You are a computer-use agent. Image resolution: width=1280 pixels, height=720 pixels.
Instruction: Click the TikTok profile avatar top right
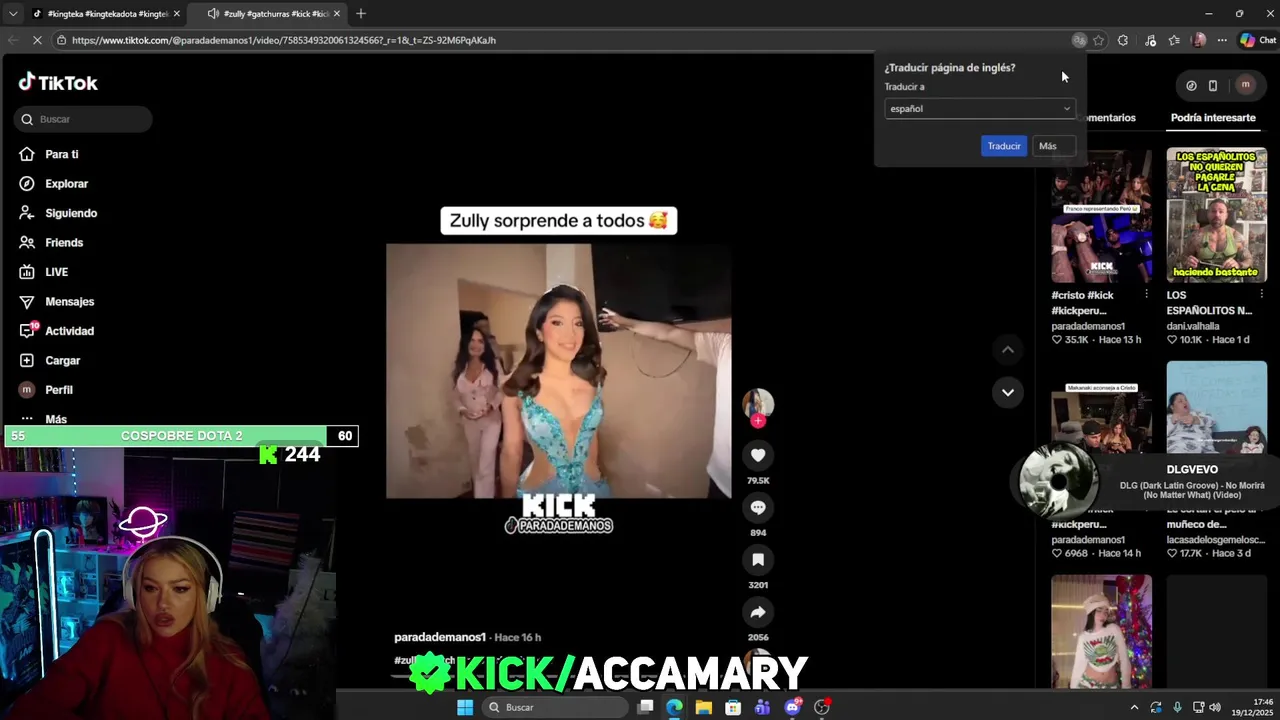1245,85
